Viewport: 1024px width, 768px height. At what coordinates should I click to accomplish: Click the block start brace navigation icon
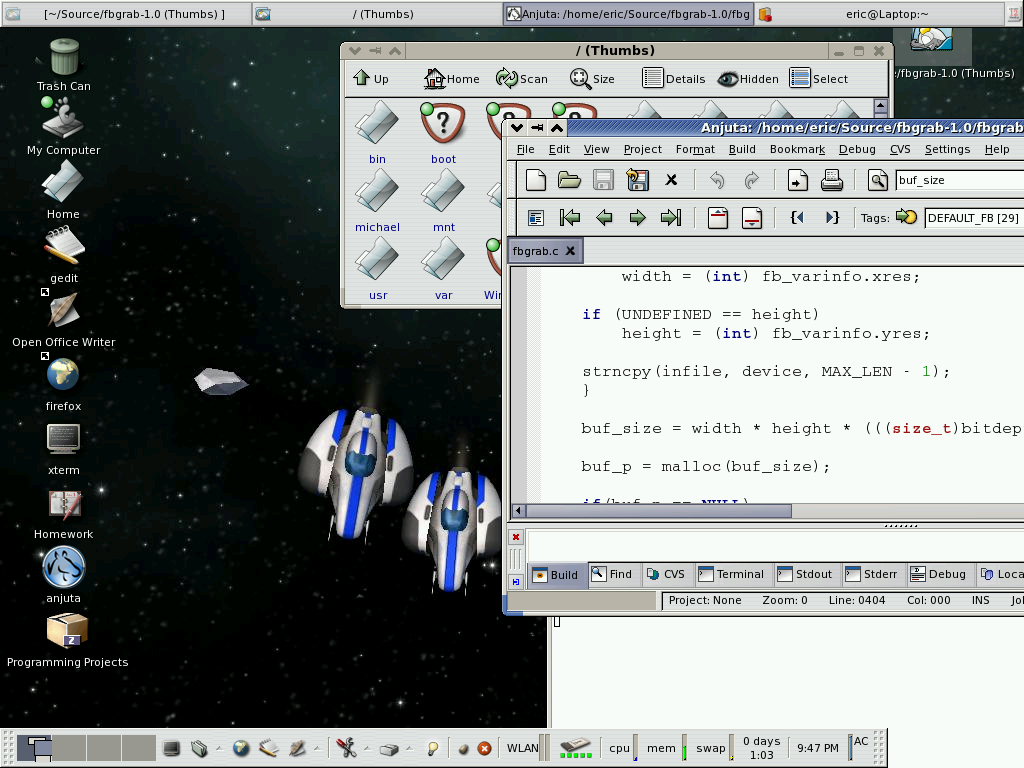pos(797,217)
